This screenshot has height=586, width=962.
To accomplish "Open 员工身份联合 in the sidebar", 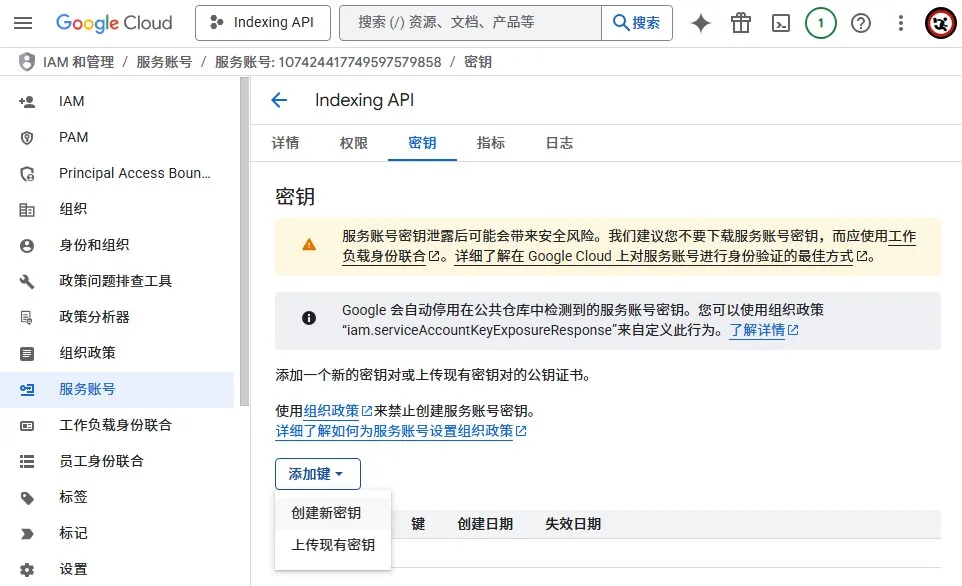I will (117, 461).
